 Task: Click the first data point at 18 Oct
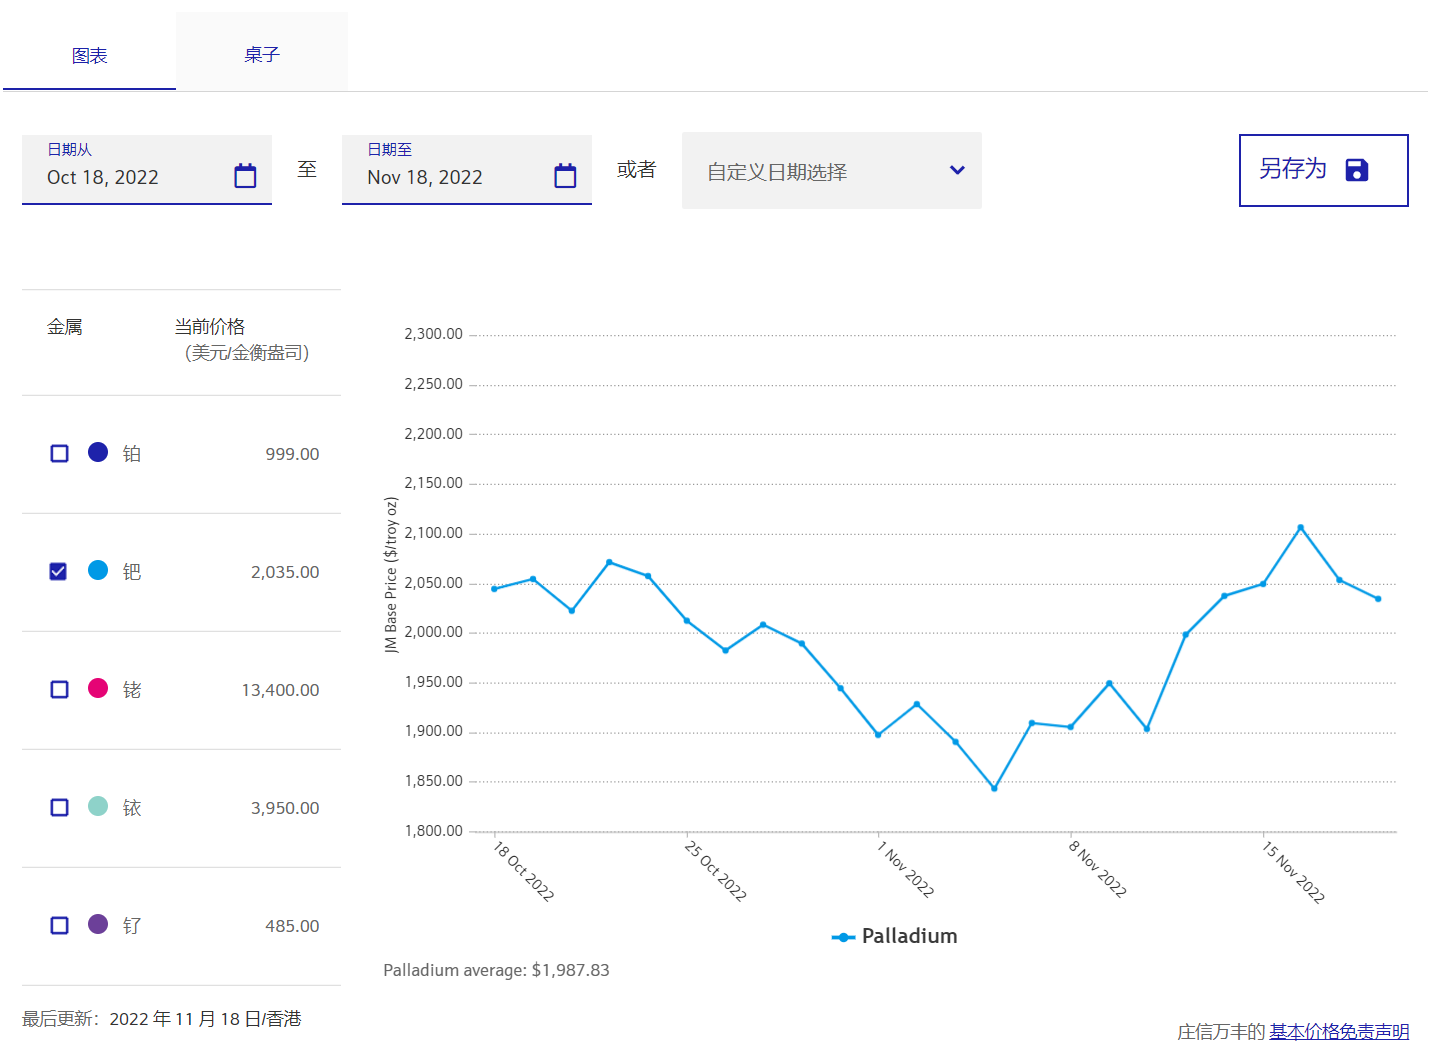pyautogui.click(x=494, y=589)
